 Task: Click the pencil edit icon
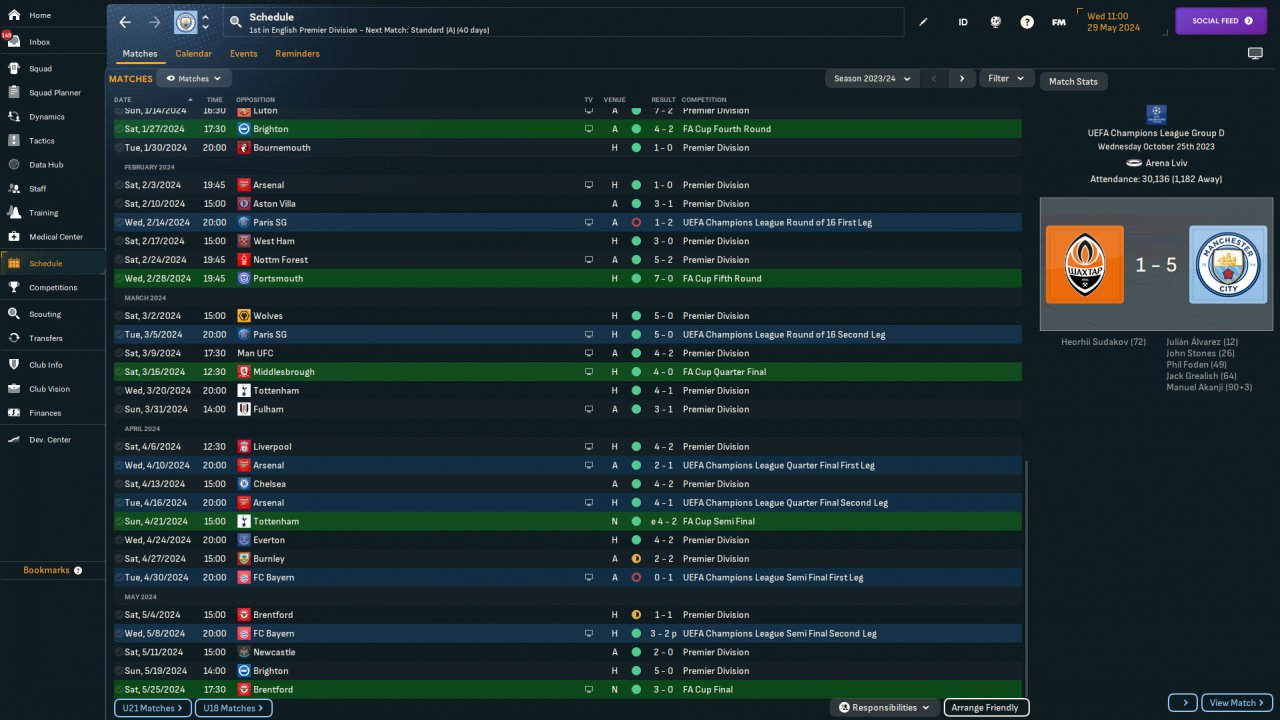coord(923,22)
